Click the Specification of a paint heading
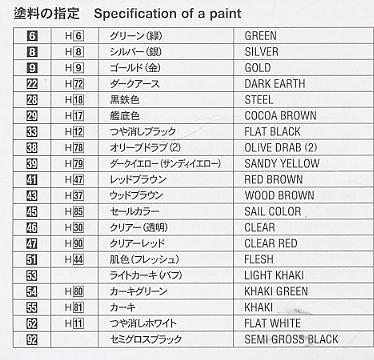The image size is (374, 360). 168,14
